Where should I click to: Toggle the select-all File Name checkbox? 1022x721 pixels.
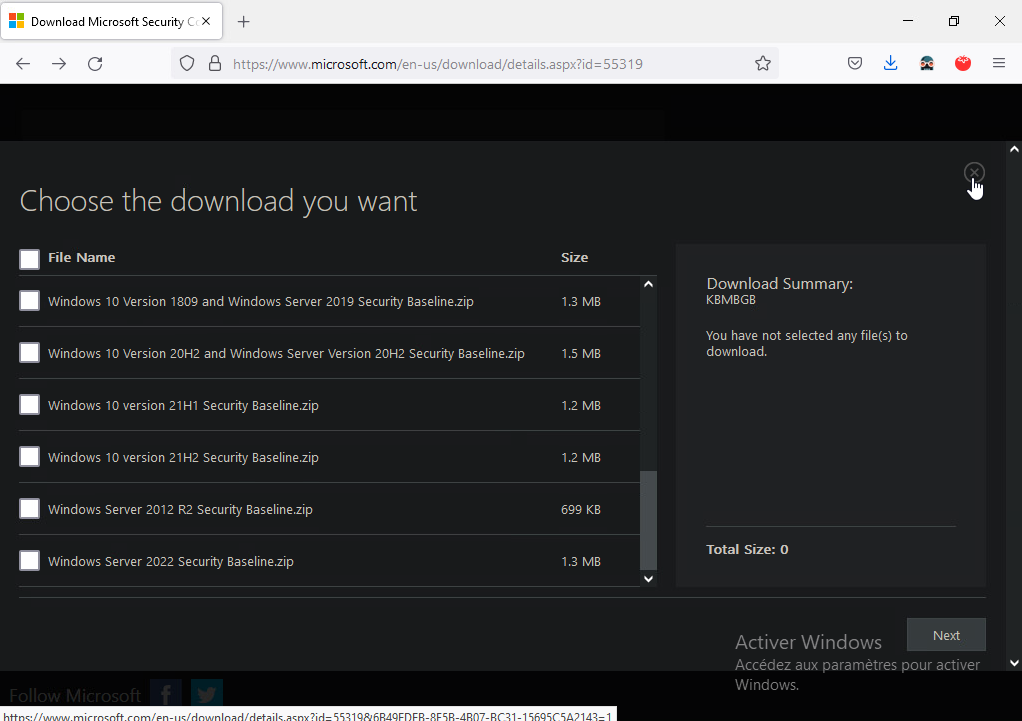(x=30, y=259)
